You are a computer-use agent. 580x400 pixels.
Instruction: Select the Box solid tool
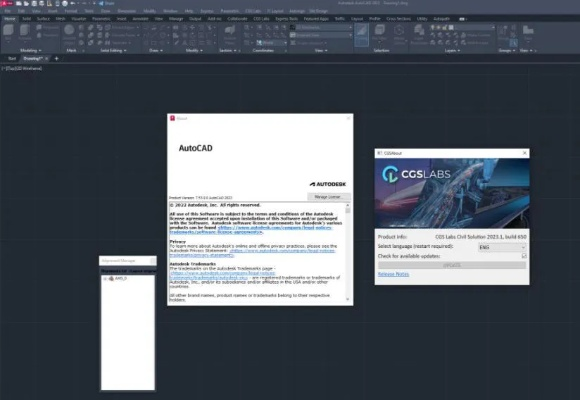click(x=8, y=32)
